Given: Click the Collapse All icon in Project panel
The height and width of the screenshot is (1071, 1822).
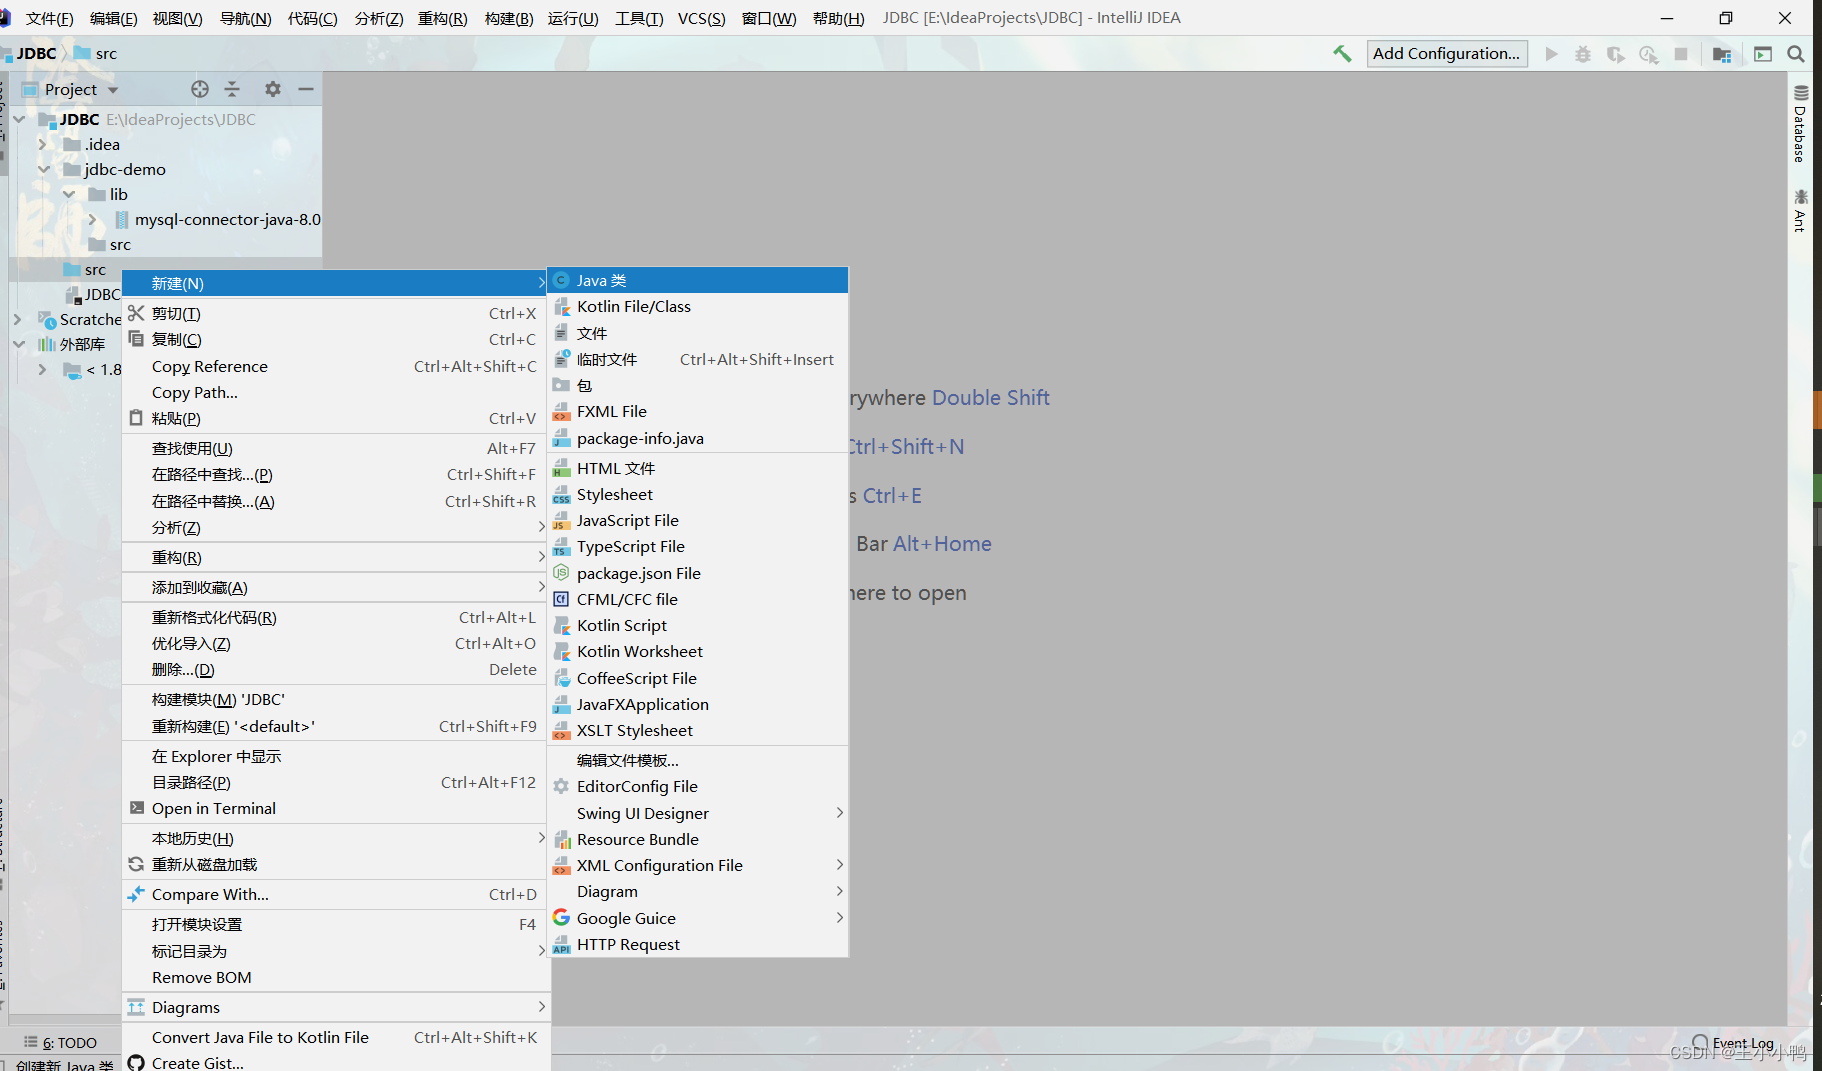Looking at the screenshot, I should point(232,89).
